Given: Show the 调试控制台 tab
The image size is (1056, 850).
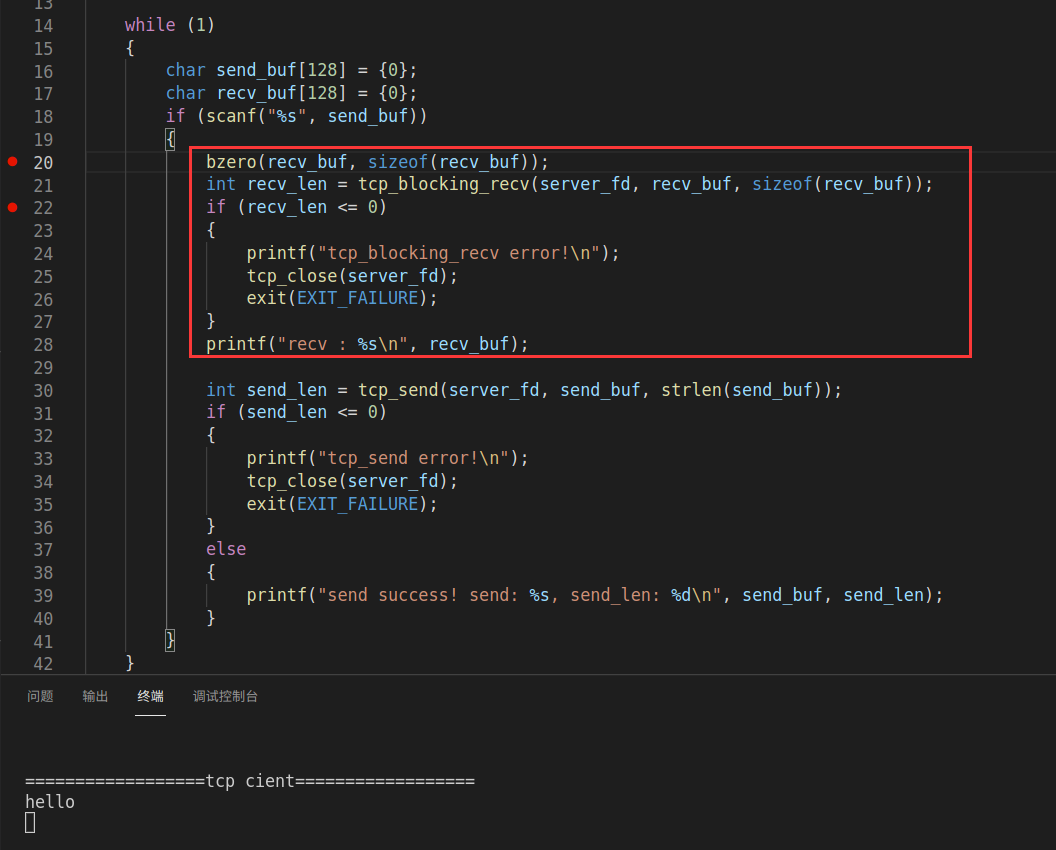Looking at the screenshot, I should tap(225, 696).
